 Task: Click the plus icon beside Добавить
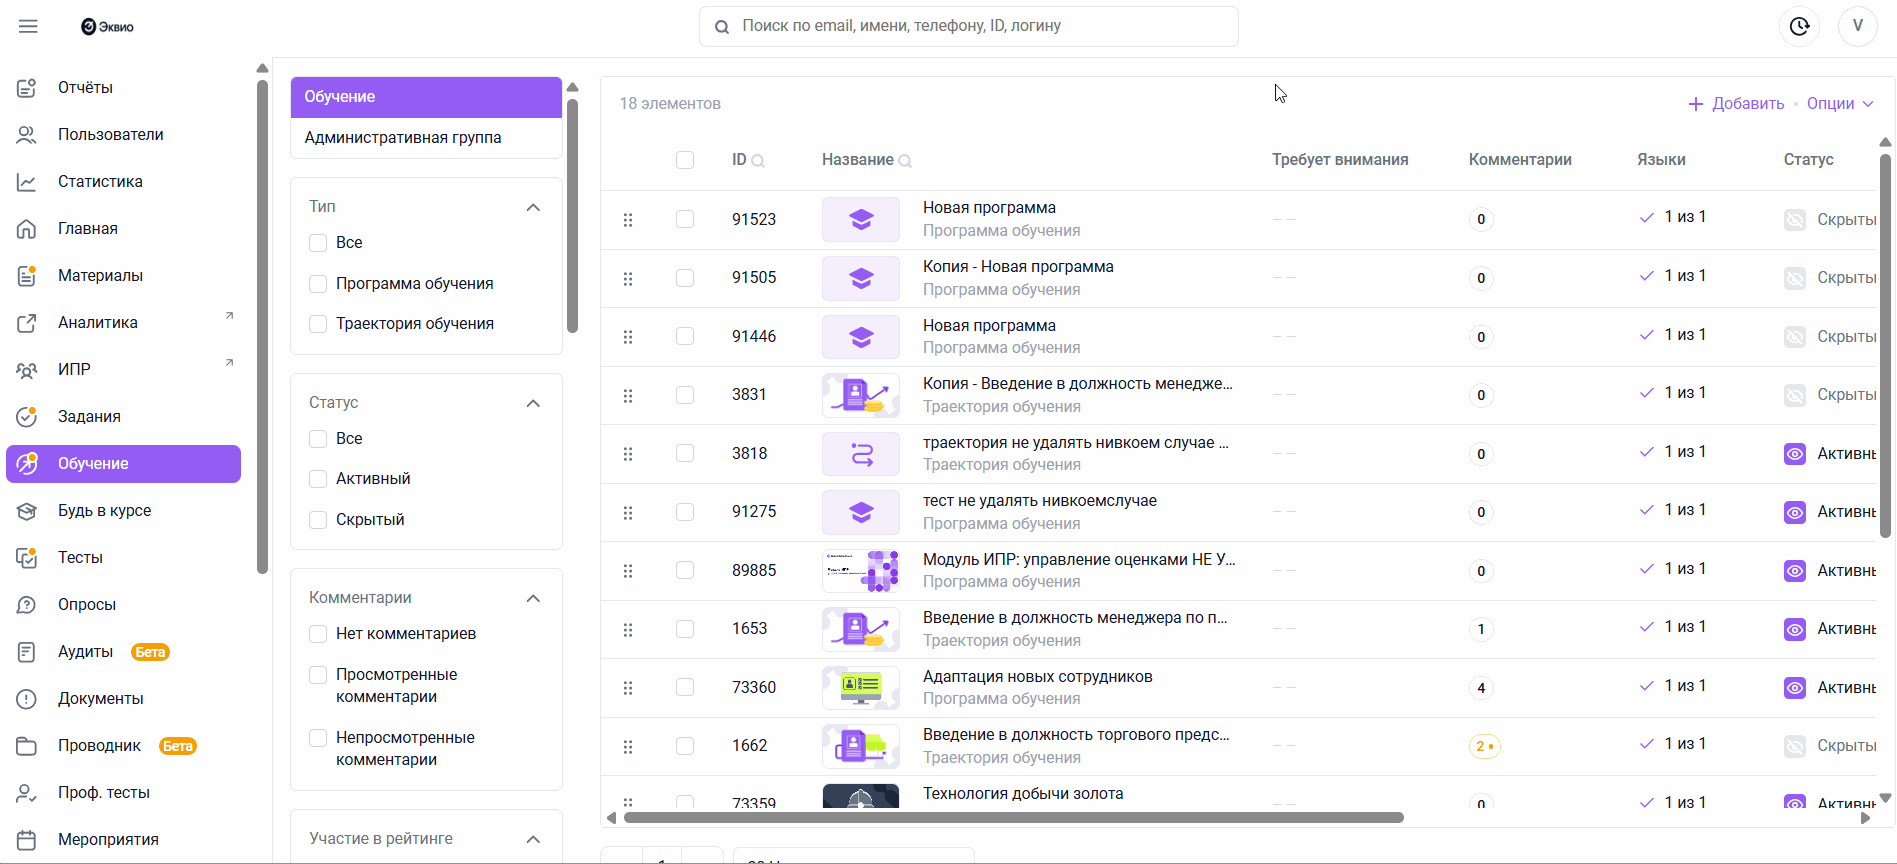(1696, 104)
